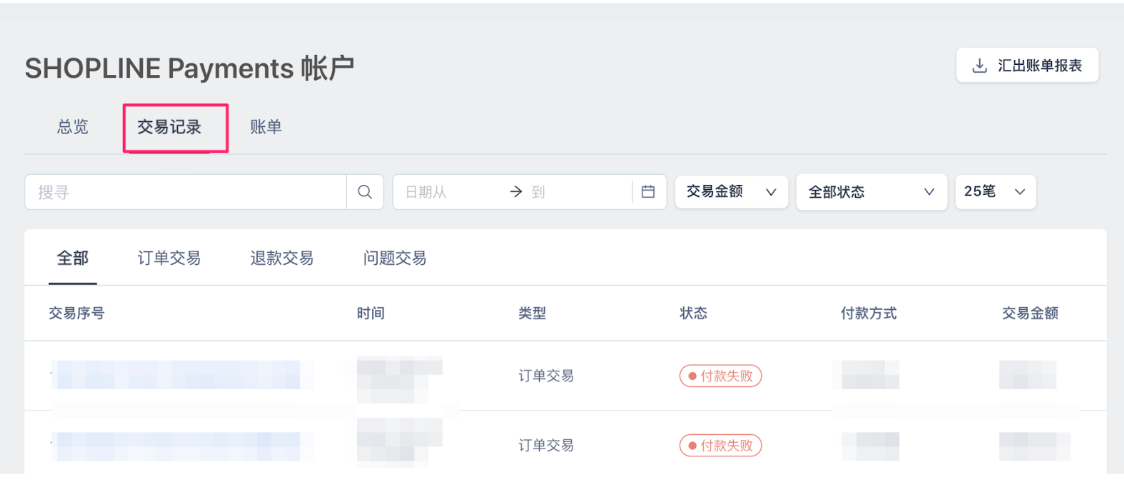Click the 日期从 start date field
The image size is (1124, 480).
(x=448, y=192)
